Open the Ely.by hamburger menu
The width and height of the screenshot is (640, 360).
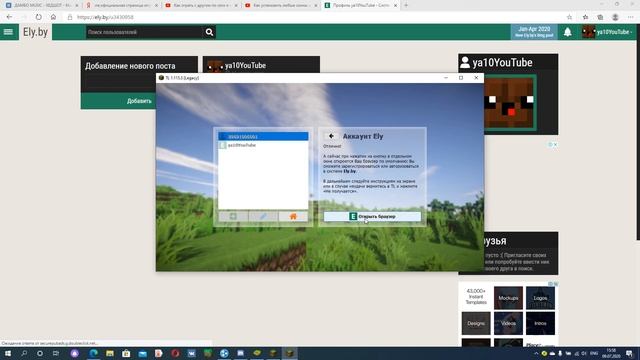click(9, 32)
